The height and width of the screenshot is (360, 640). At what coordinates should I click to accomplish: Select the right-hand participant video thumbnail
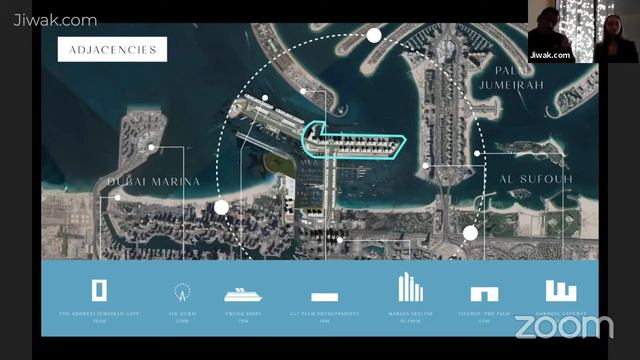coord(617,31)
